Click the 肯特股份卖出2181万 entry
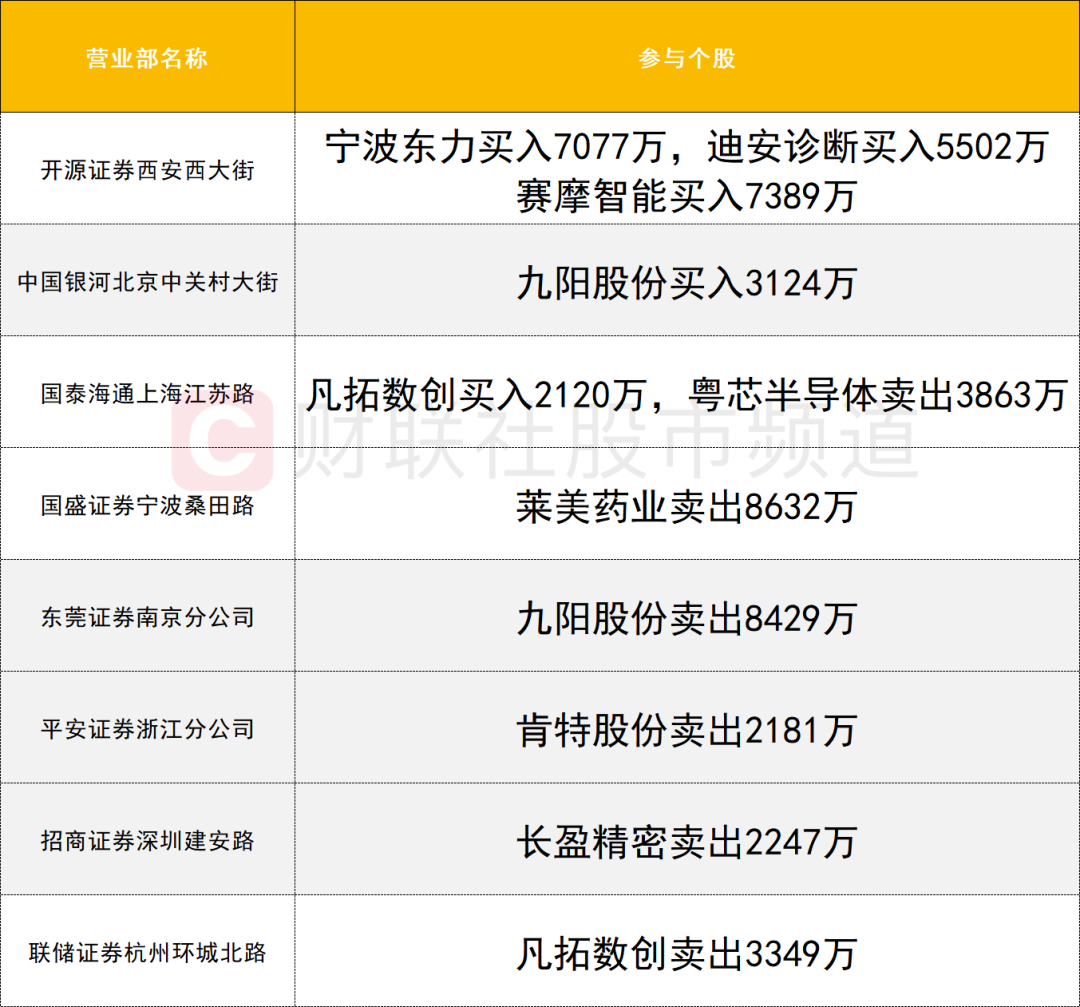Image resolution: width=1080 pixels, height=1007 pixels. coord(687,730)
